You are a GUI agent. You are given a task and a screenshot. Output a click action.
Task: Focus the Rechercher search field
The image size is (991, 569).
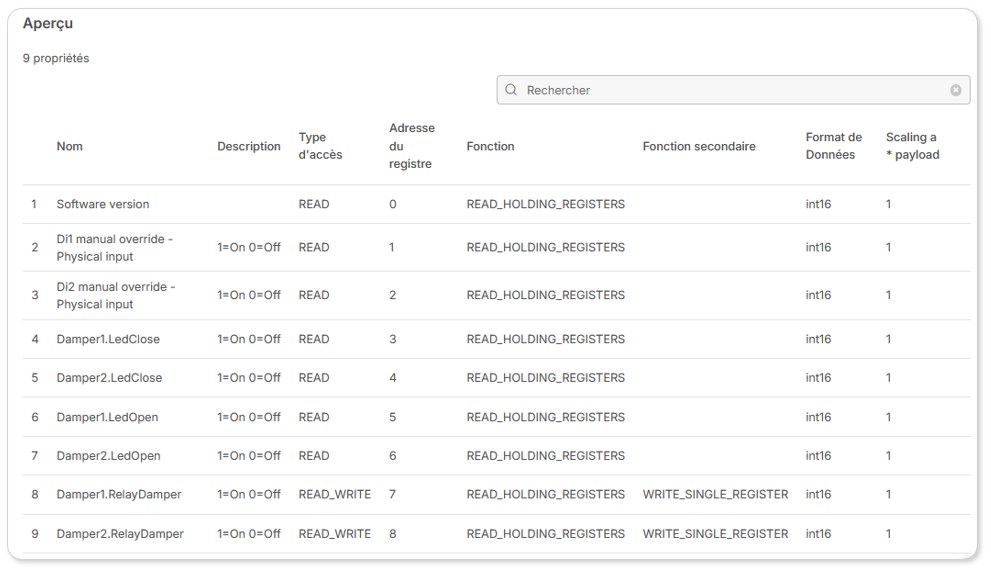pyautogui.click(x=733, y=90)
